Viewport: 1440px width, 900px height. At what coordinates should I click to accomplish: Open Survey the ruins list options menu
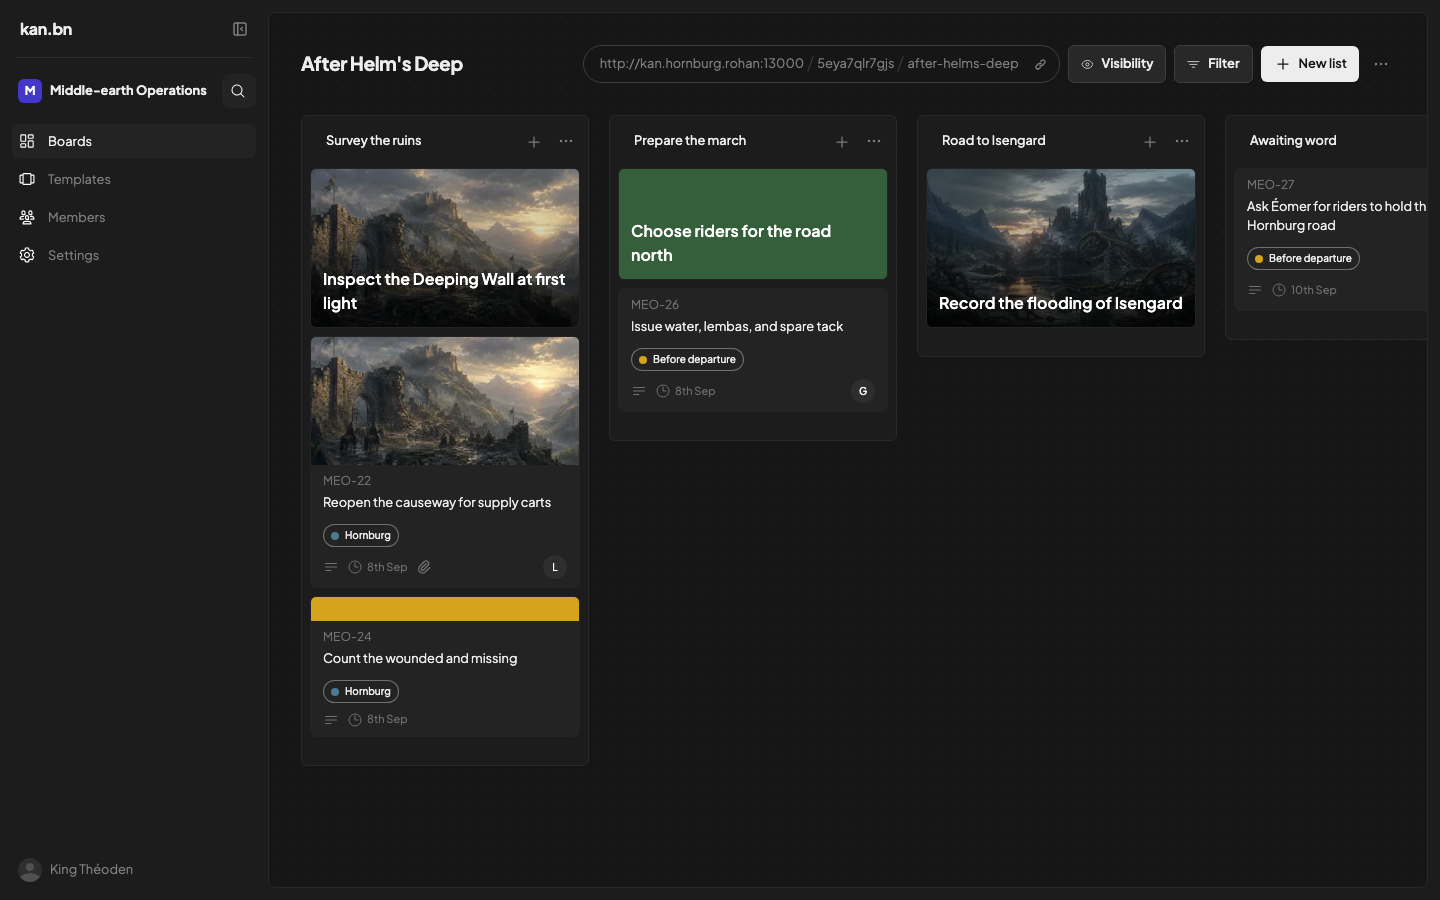click(566, 141)
